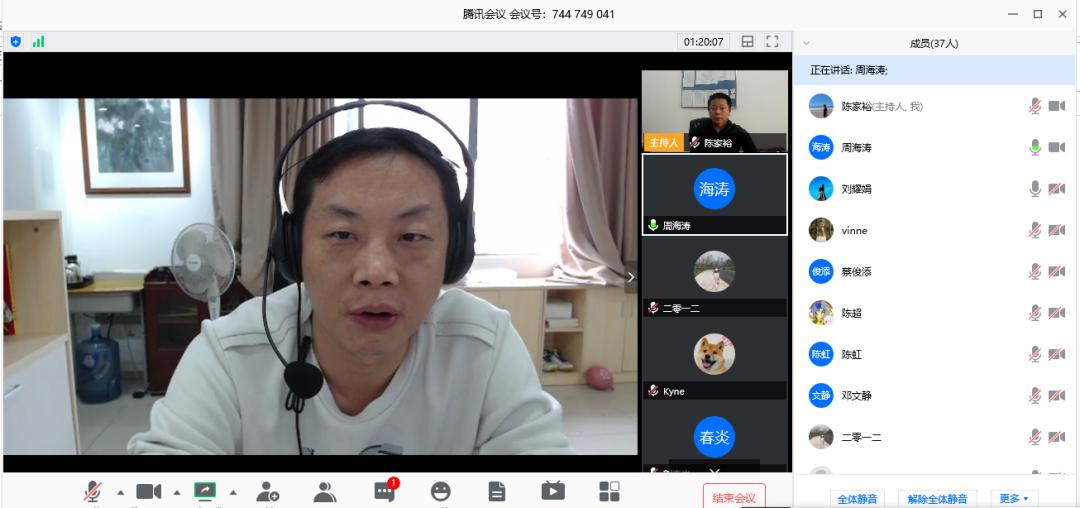Click the name 邓文静 in members list
Viewport: 1080px width, 508px height.
(x=856, y=395)
